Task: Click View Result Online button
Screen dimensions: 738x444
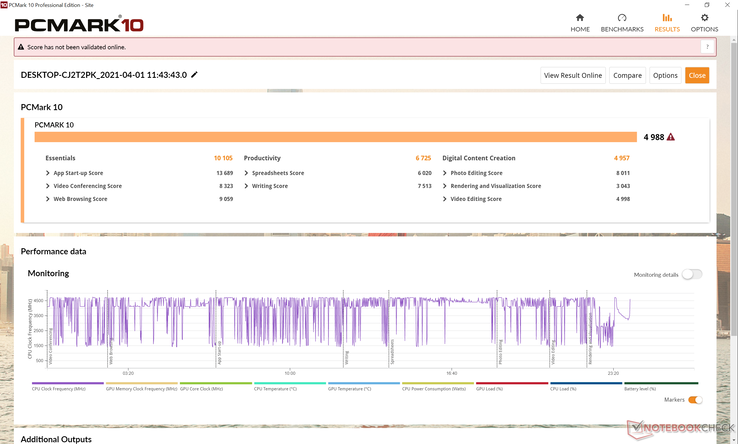Action: [573, 75]
